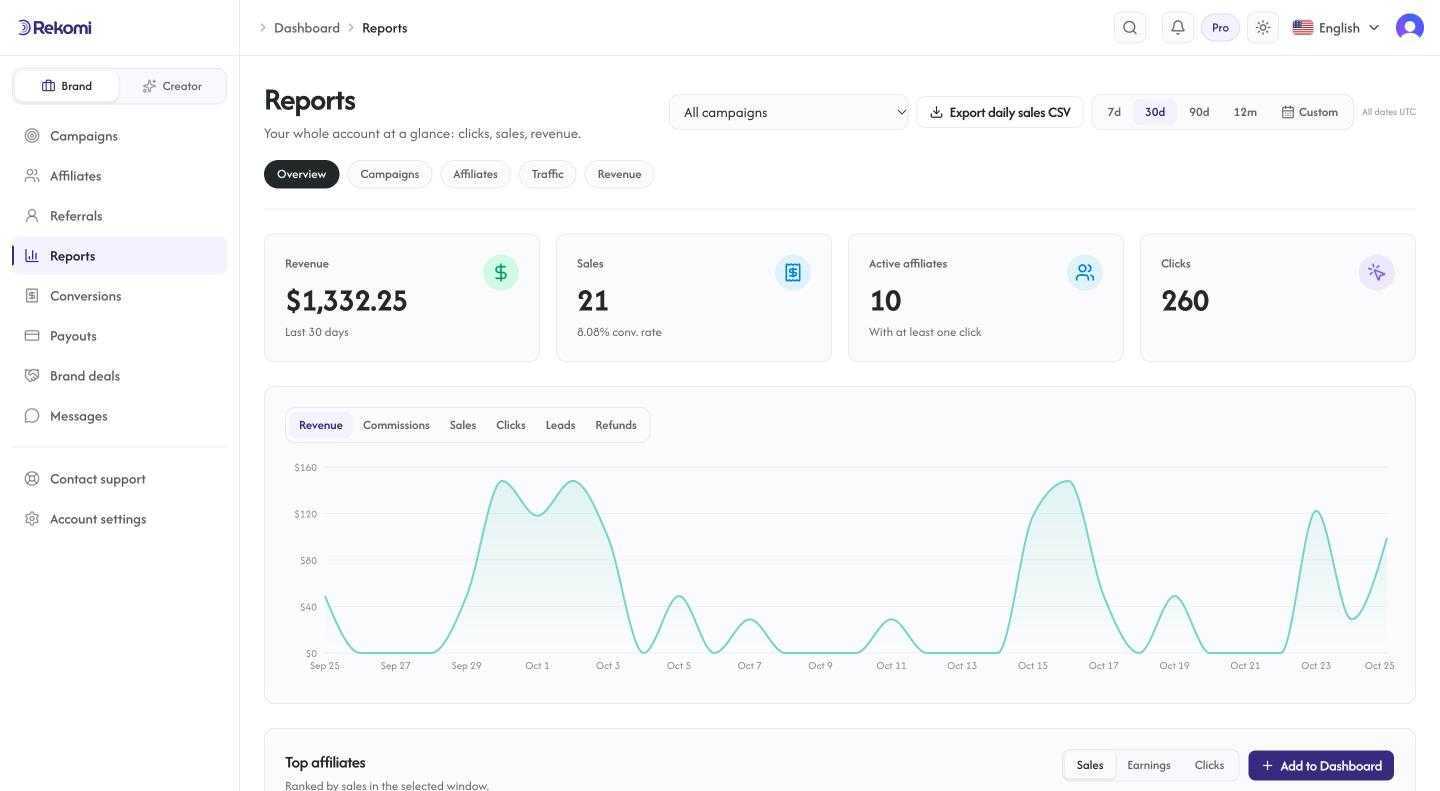This screenshot has width=1440, height=791.
Task: Click the Clicks cursor icon on card
Action: click(1377, 272)
